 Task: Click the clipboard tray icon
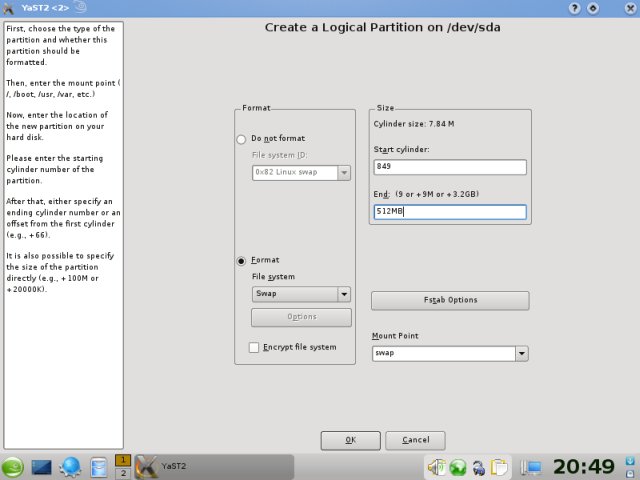coord(500,467)
